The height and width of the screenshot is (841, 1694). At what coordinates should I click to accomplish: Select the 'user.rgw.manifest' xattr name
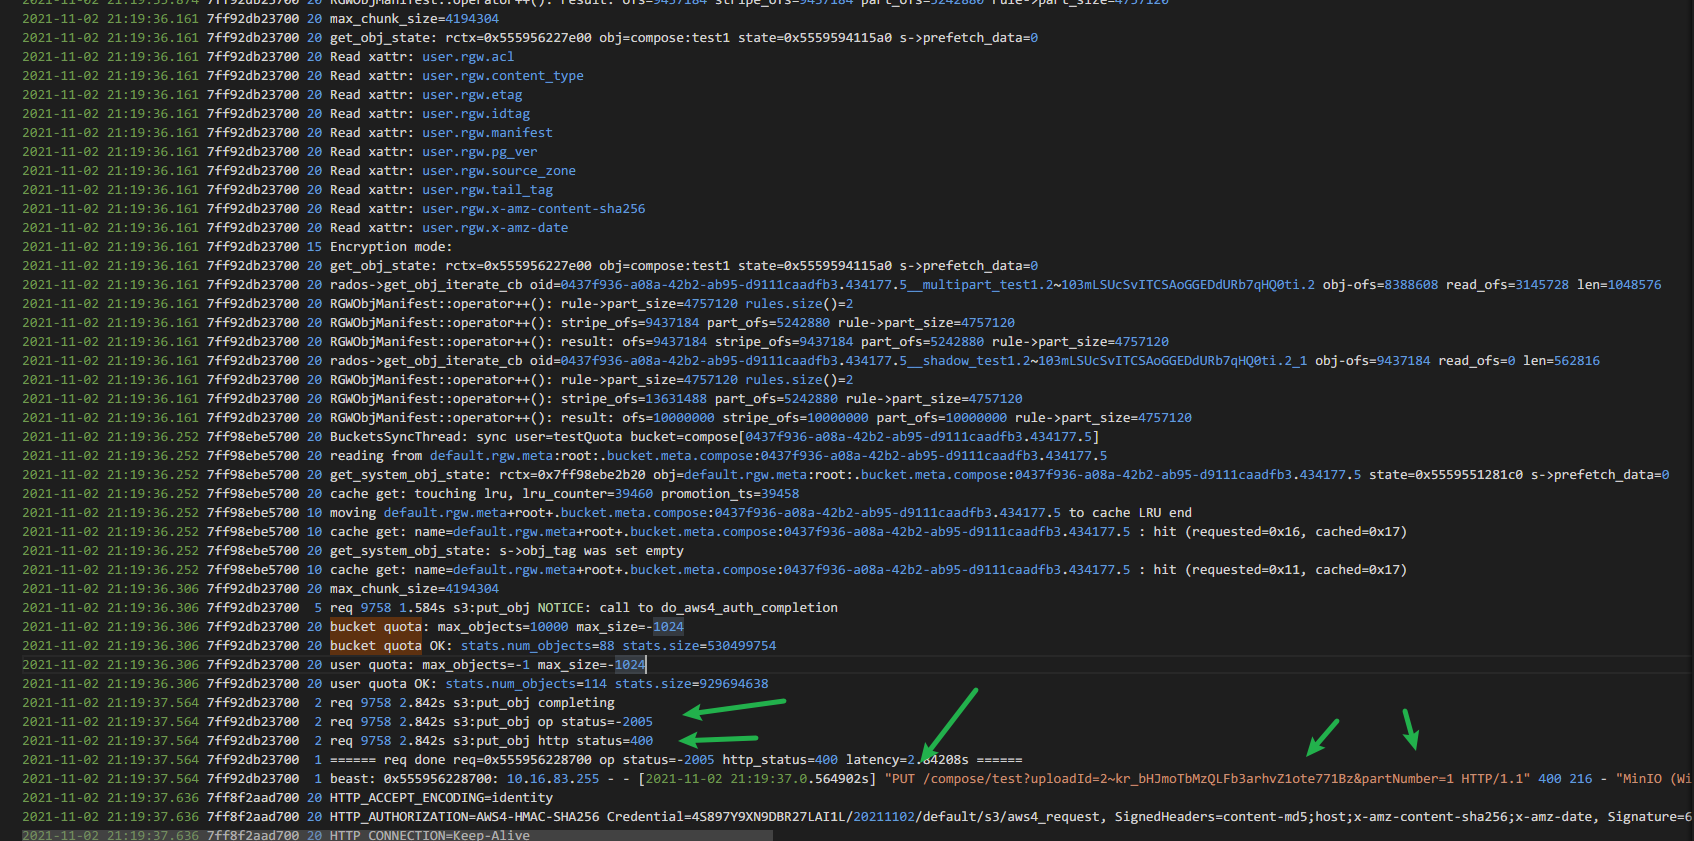487,133
